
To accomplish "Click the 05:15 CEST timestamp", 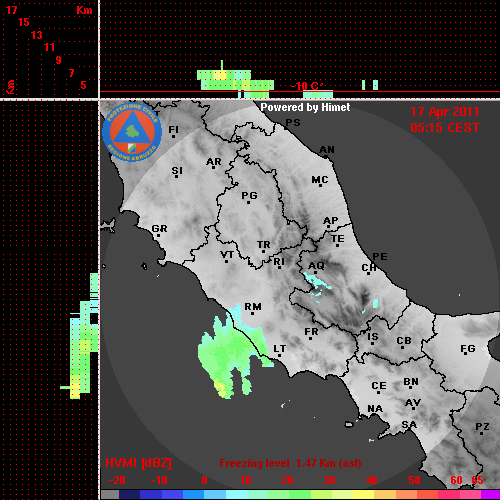I will 445,128.
